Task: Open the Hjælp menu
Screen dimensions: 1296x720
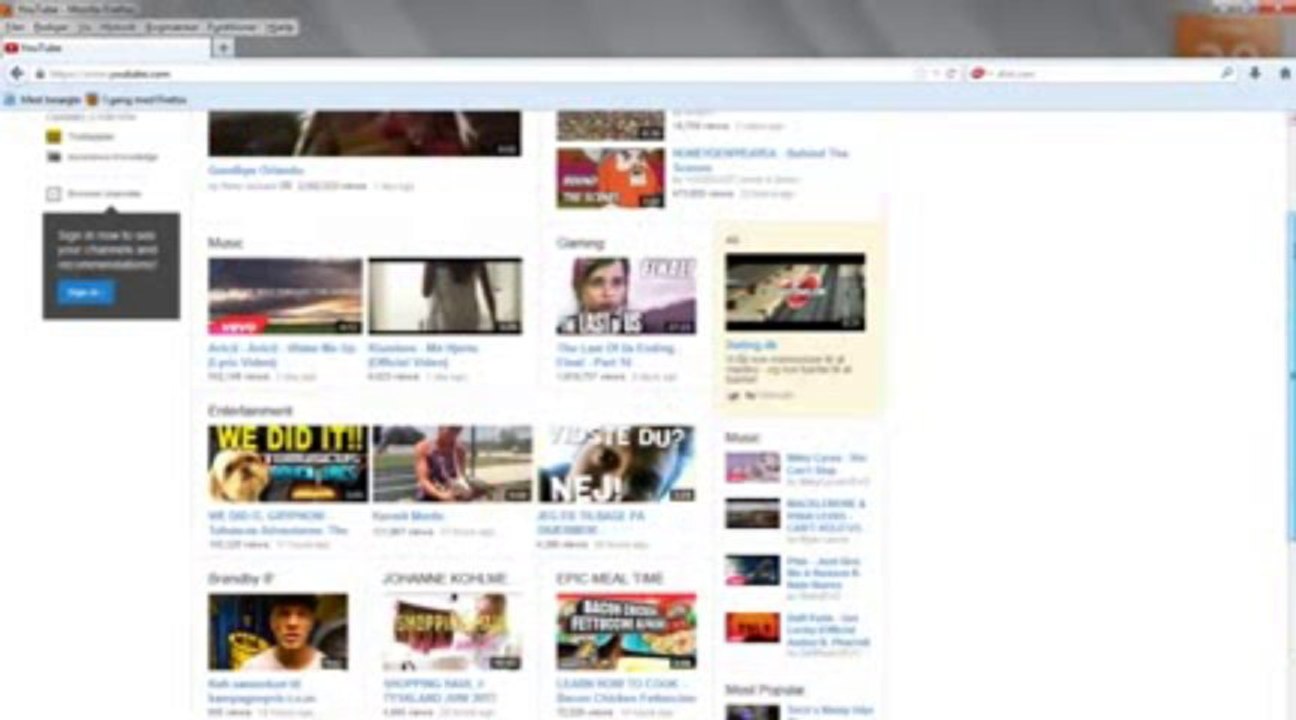Action: (280, 27)
